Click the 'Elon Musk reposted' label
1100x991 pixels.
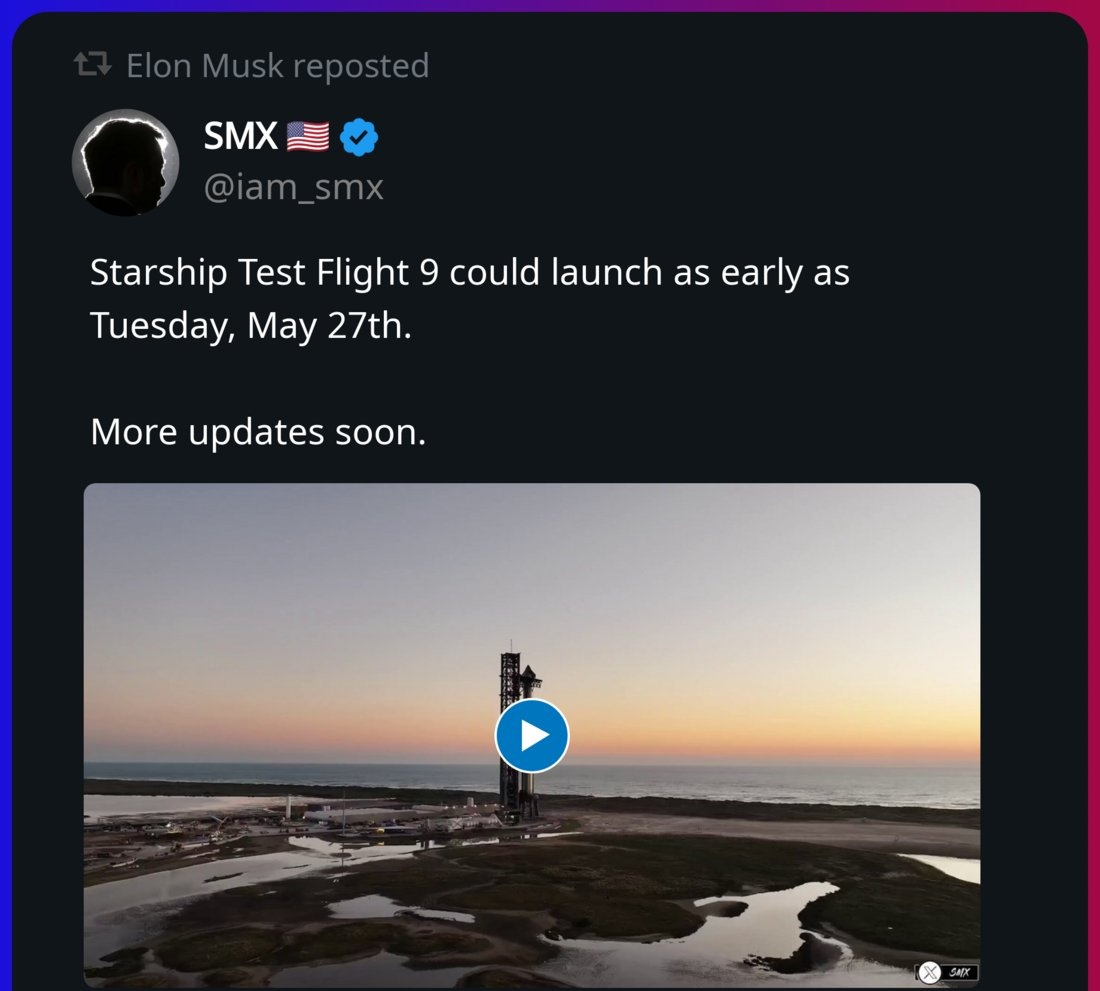pyautogui.click(x=277, y=64)
